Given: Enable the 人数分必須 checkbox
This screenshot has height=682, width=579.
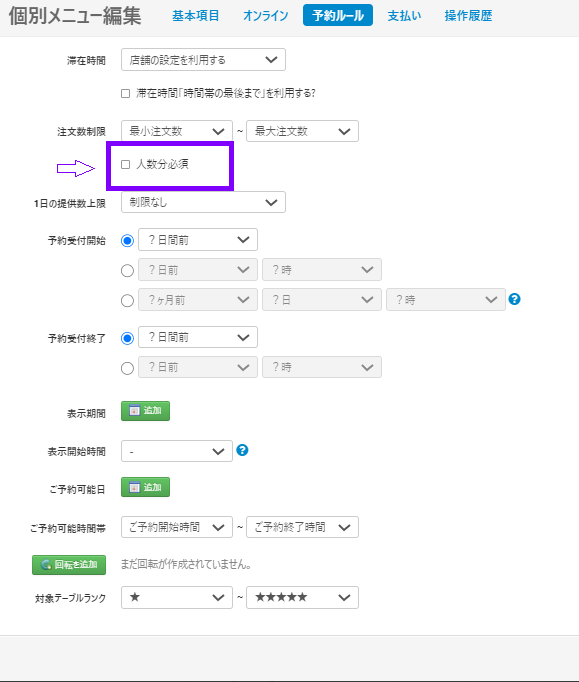Looking at the screenshot, I should [x=126, y=164].
